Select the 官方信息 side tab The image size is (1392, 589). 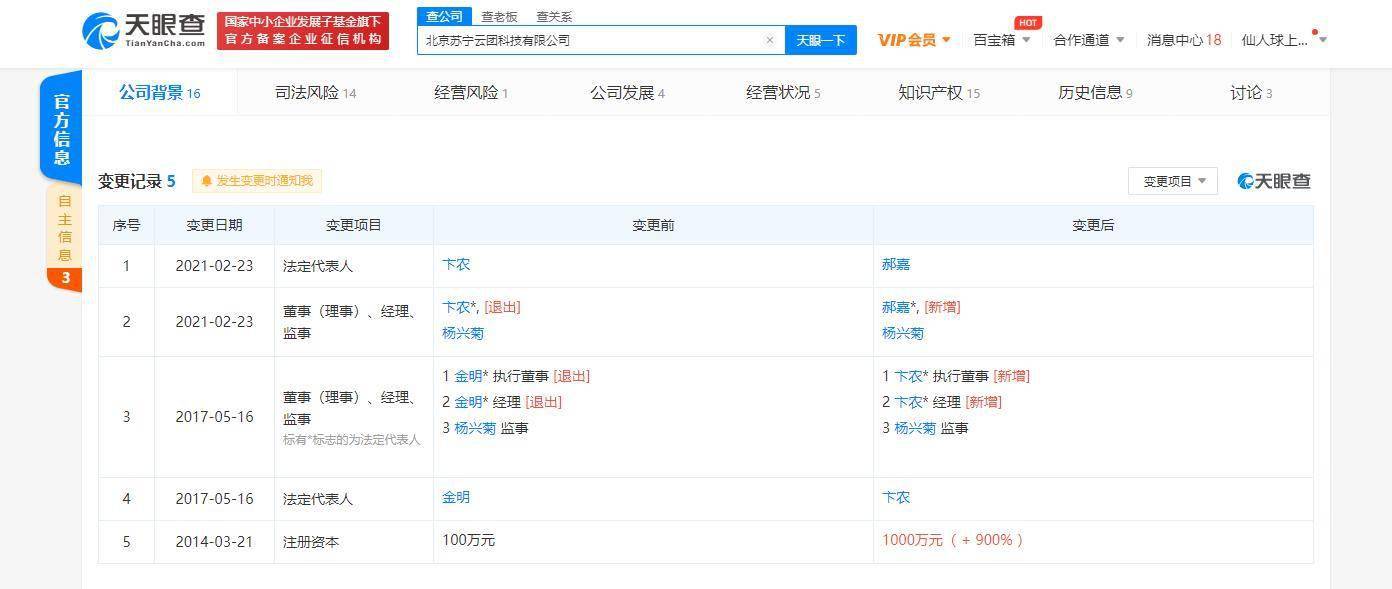[x=61, y=128]
